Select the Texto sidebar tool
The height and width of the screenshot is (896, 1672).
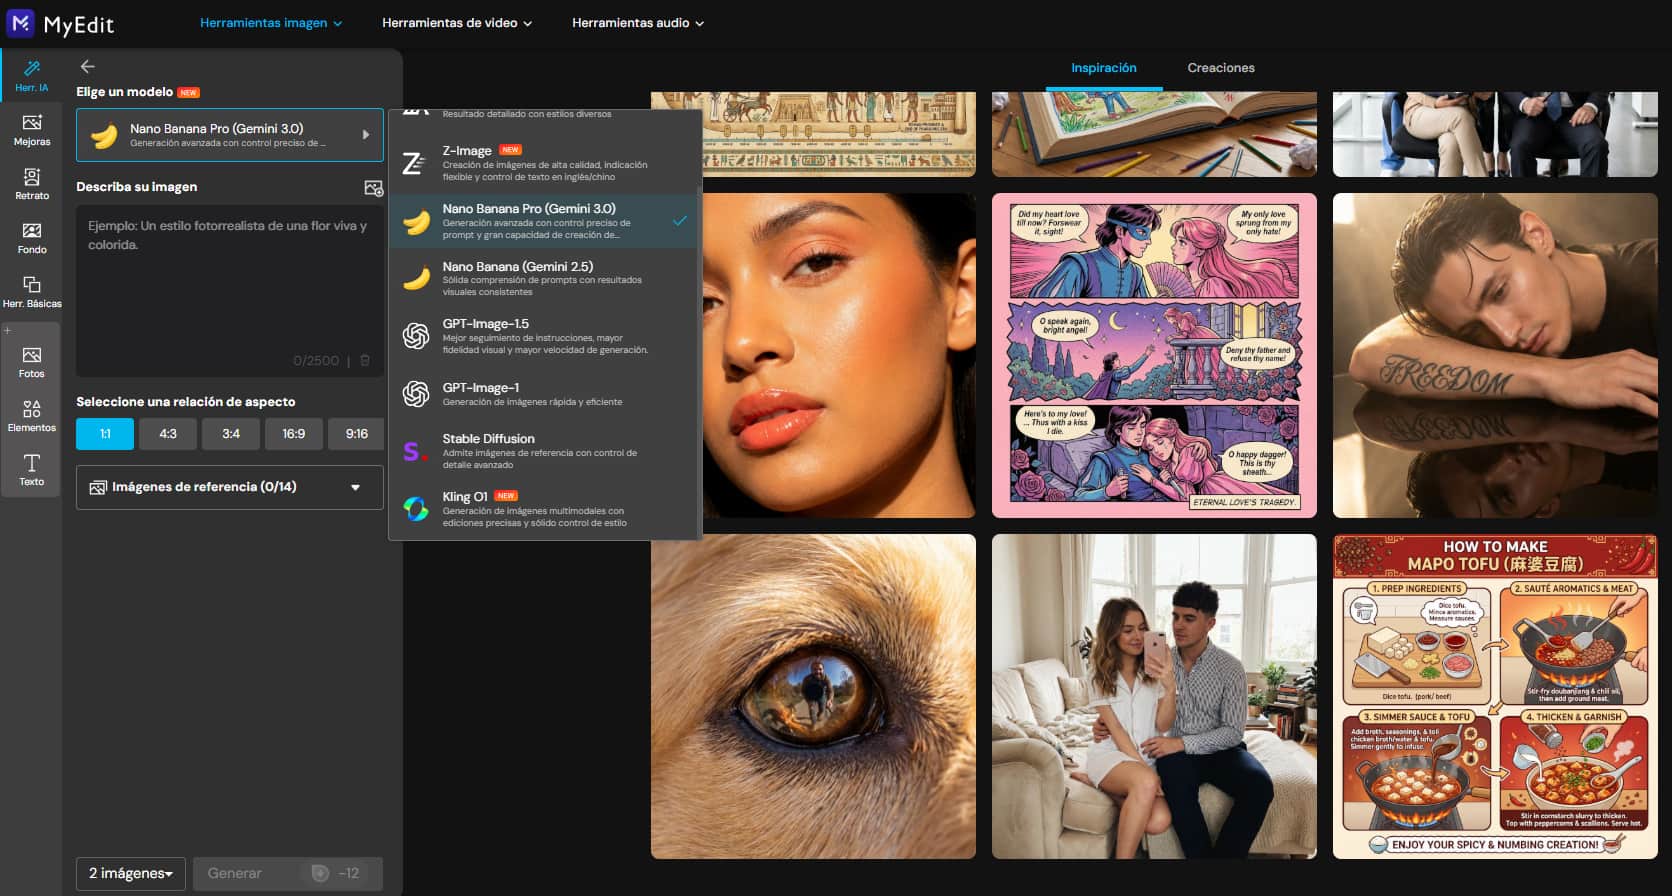(31, 470)
